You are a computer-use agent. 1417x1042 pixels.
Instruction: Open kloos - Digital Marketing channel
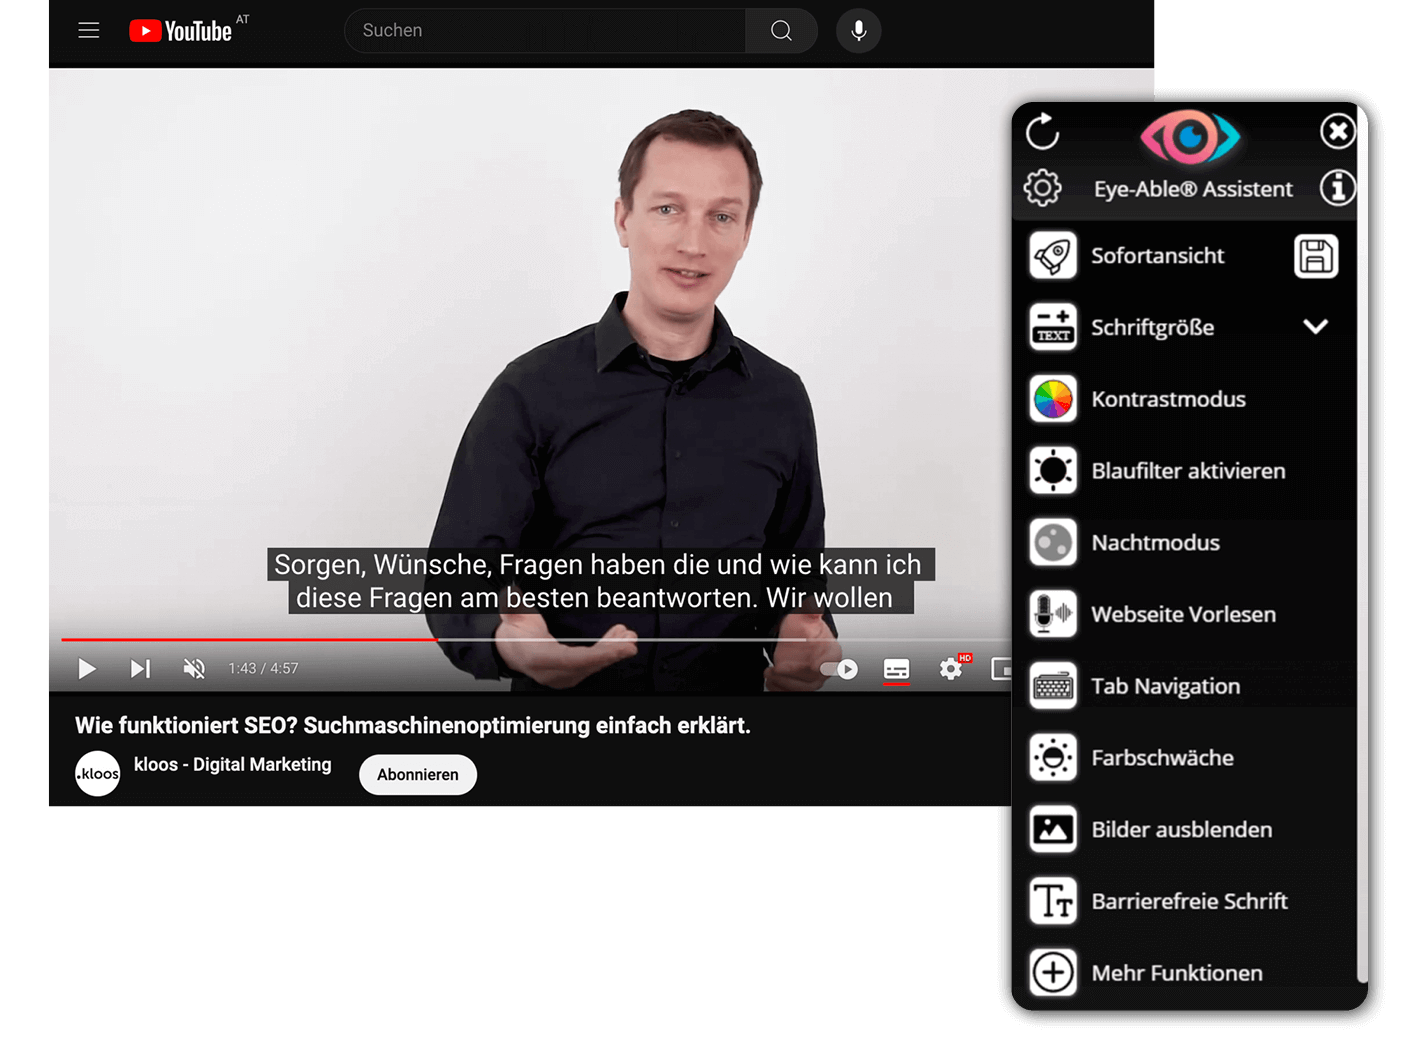click(x=233, y=764)
